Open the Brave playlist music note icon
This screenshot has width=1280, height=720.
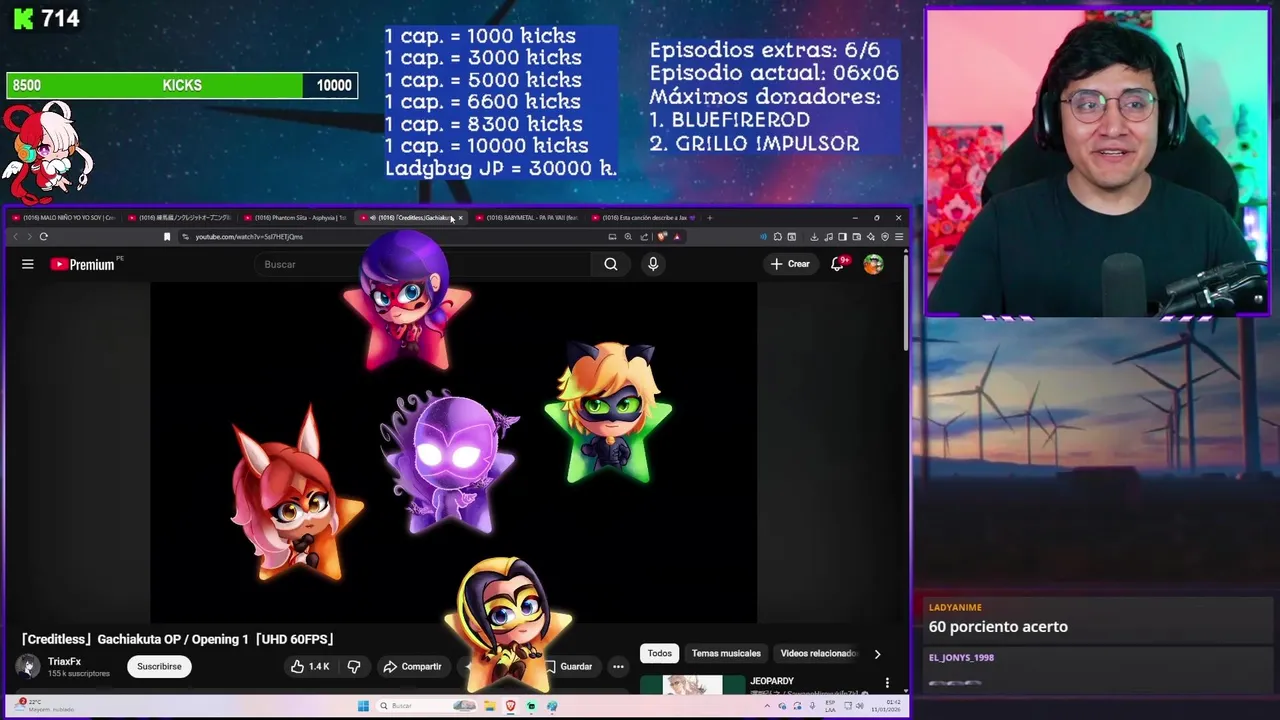(x=828, y=237)
